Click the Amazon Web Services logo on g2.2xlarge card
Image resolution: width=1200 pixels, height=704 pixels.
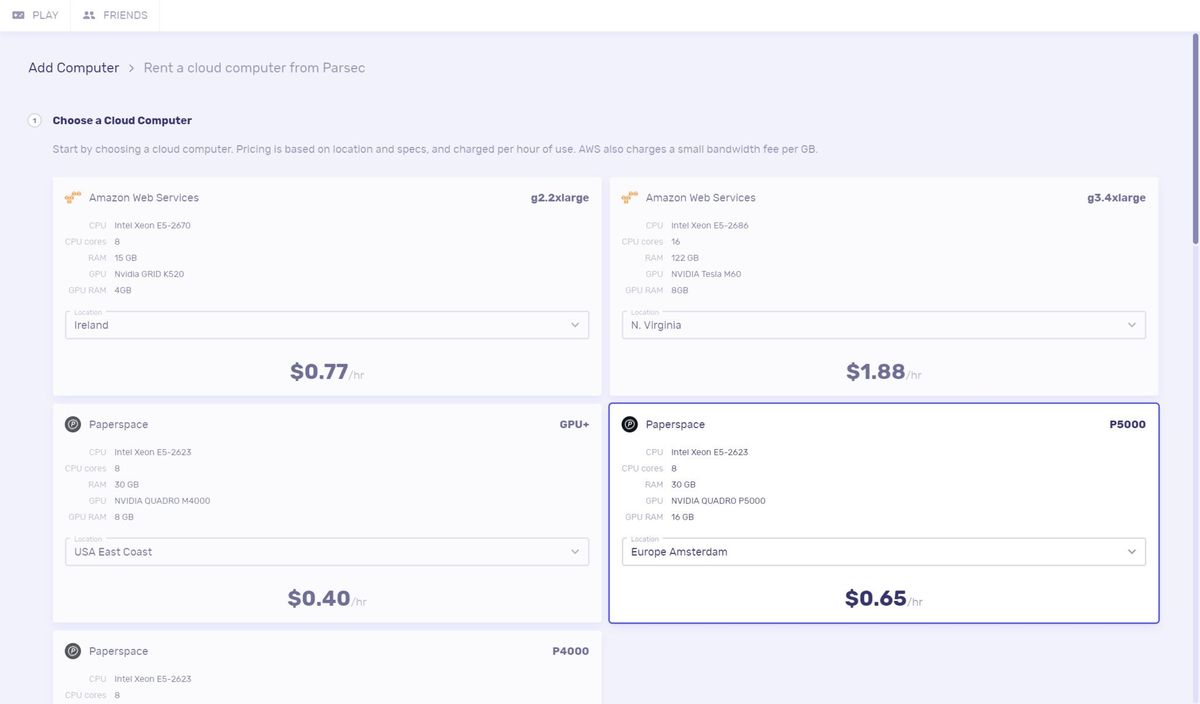(x=73, y=198)
